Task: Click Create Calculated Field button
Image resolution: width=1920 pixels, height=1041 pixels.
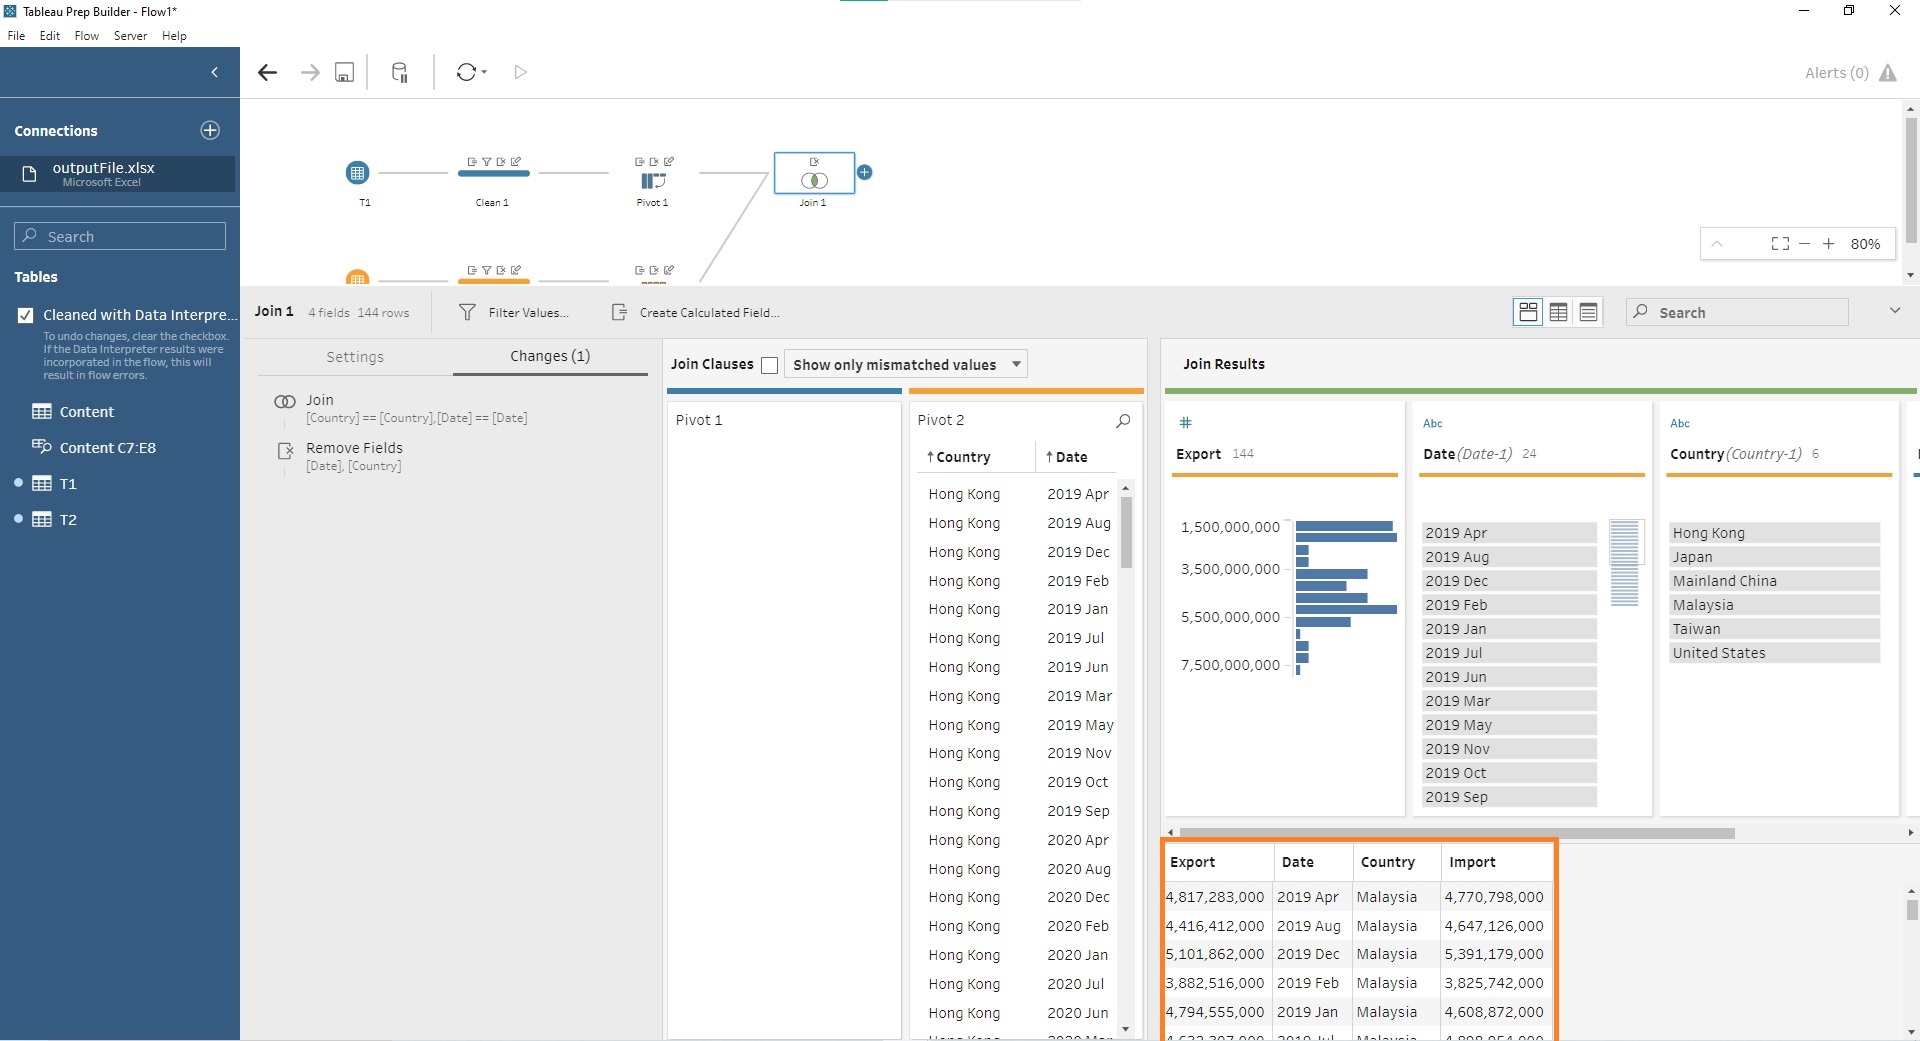Action: coord(696,312)
